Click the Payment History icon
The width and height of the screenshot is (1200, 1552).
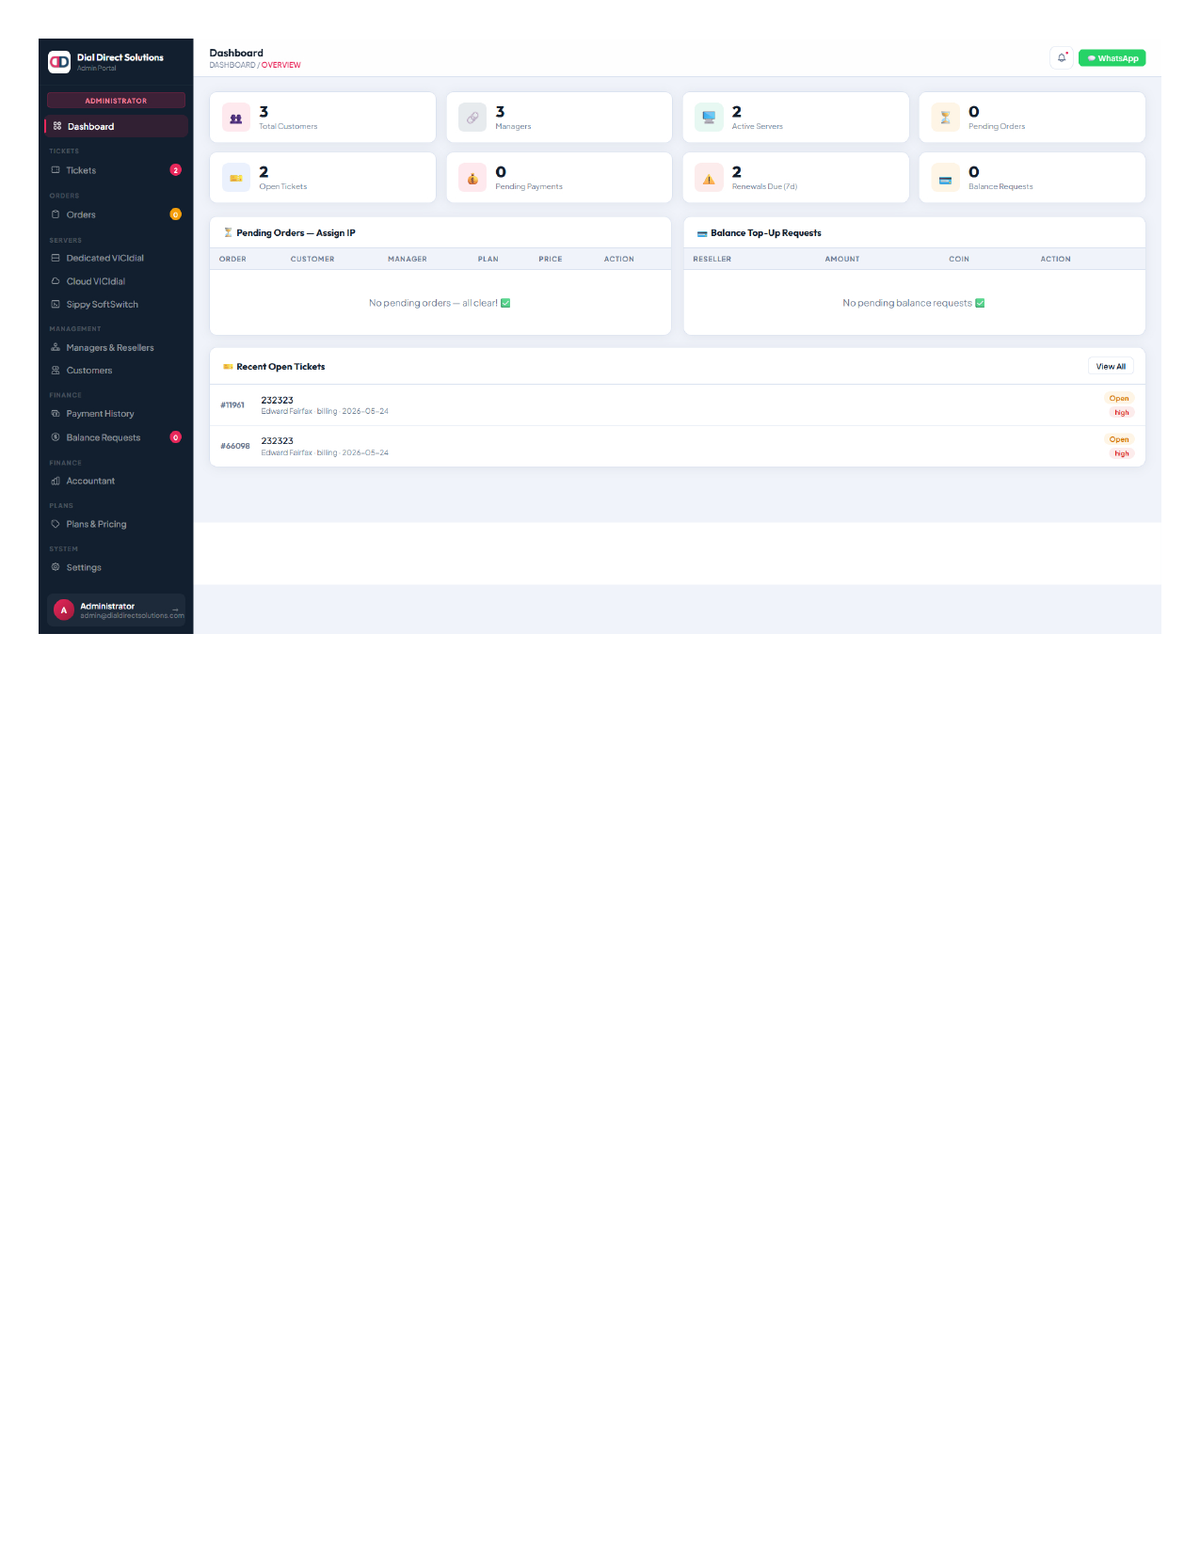pyautogui.click(x=55, y=413)
